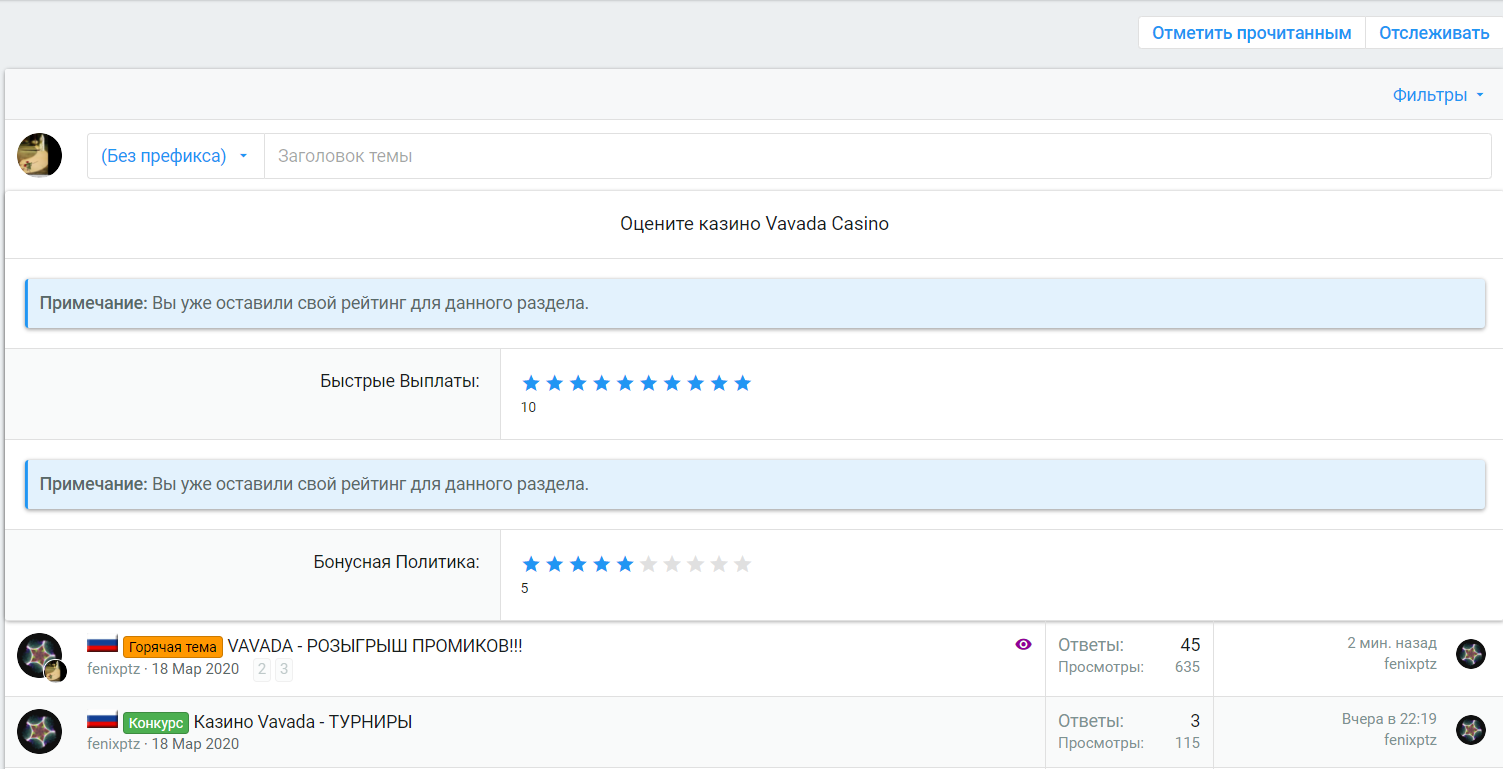
Task: Open thread Казино Vavada - ТУРНИРЫ
Action: tap(303, 722)
